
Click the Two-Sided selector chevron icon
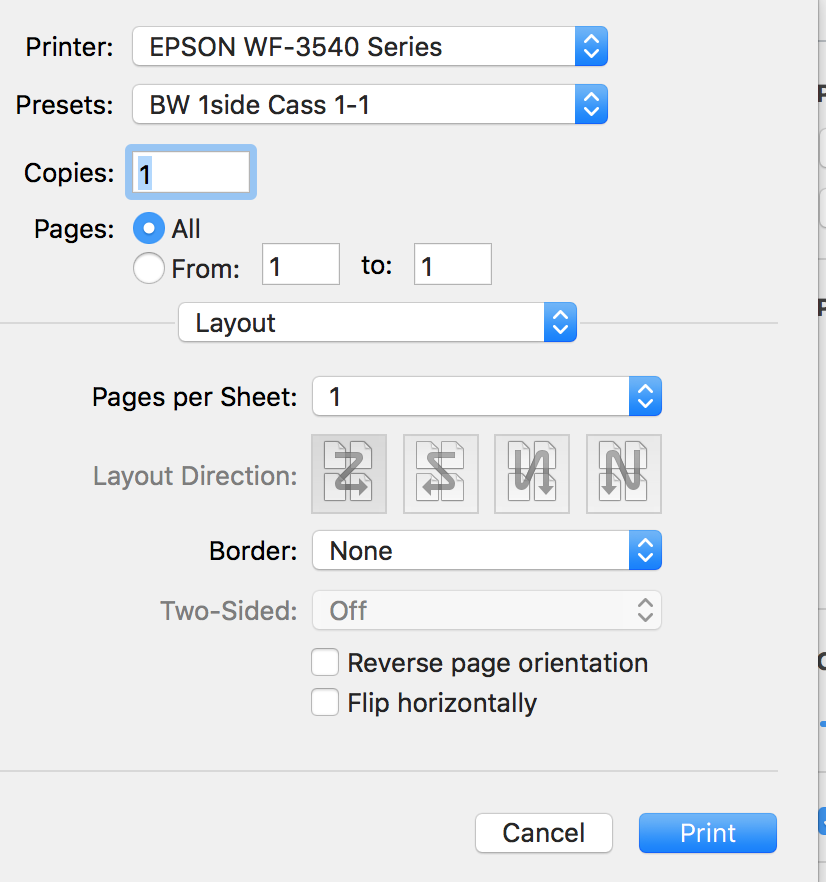[646, 610]
